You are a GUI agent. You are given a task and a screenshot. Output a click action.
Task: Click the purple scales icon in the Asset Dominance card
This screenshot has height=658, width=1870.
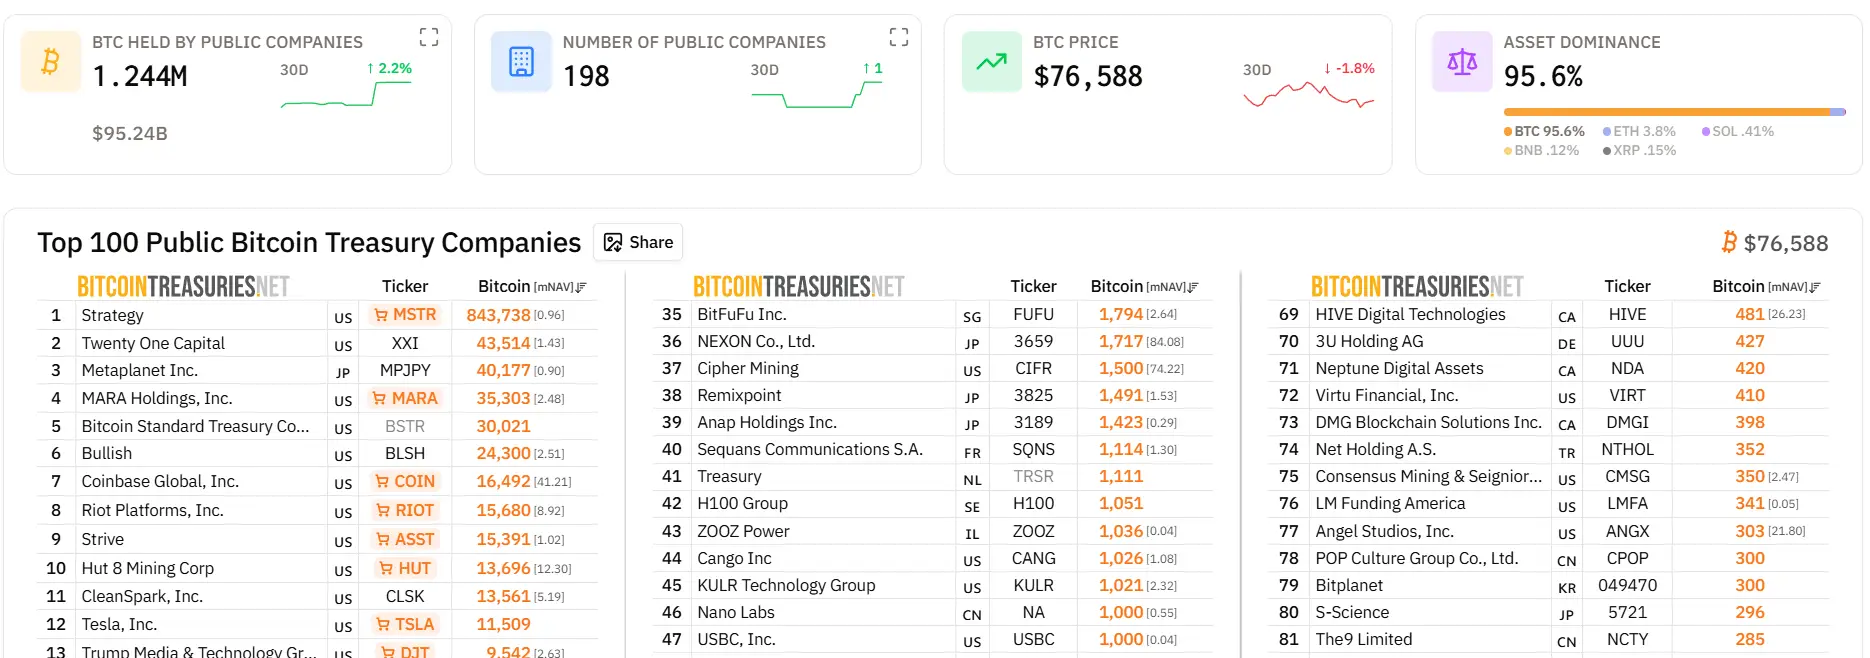pos(1462,62)
